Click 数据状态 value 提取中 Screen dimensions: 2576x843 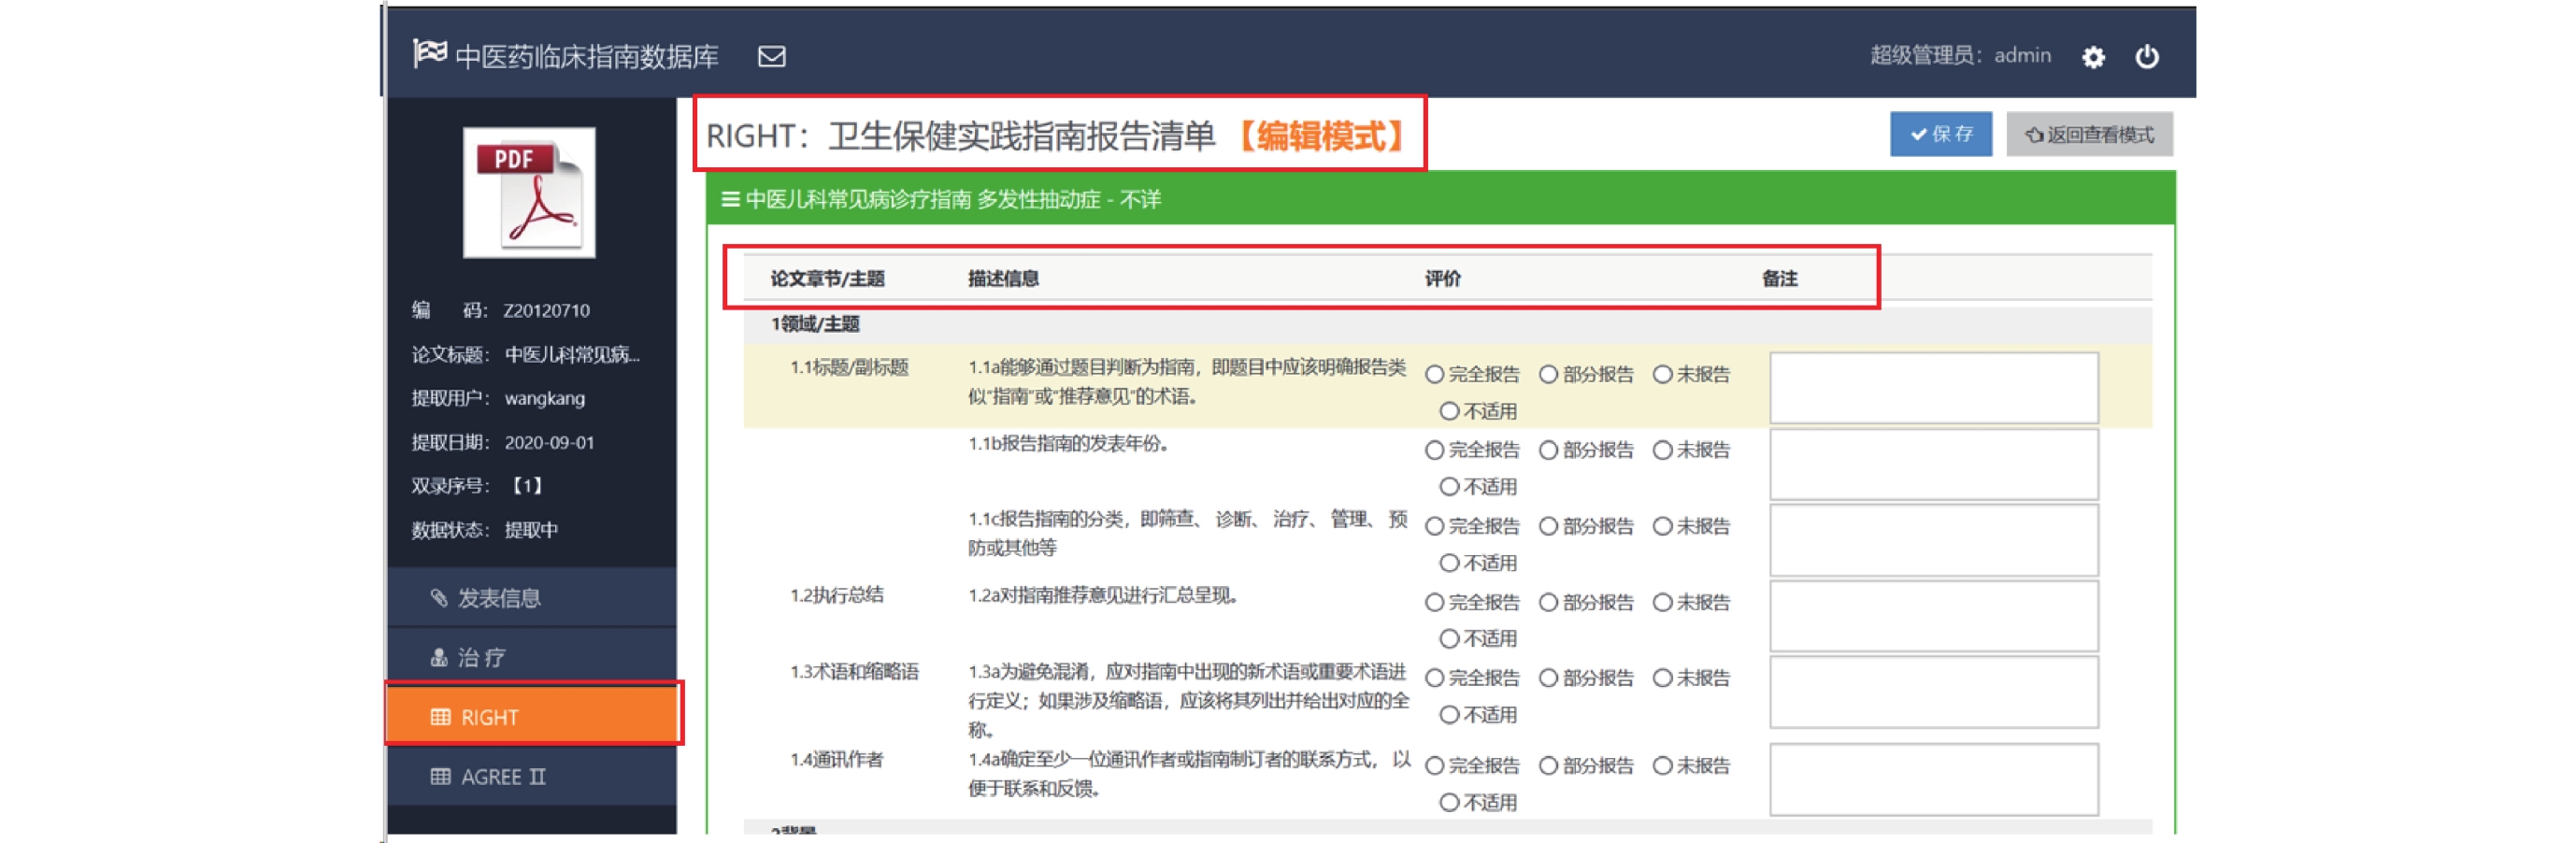pos(531,530)
